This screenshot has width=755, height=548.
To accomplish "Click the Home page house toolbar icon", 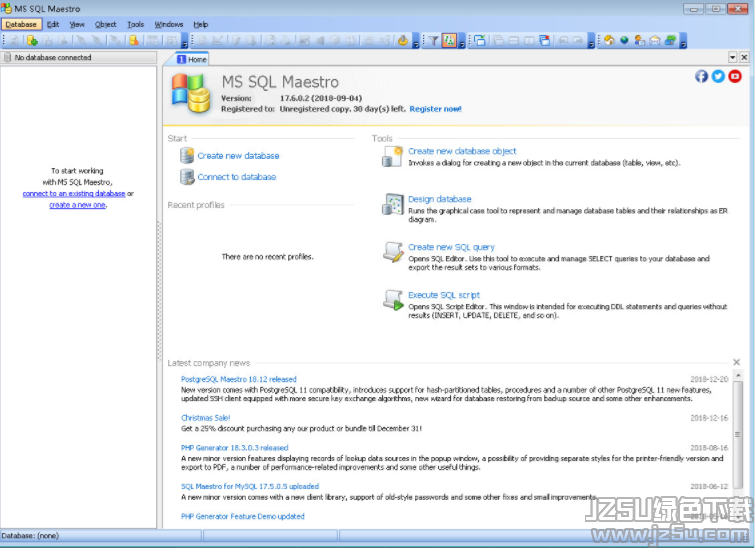I will pos(609,40).
